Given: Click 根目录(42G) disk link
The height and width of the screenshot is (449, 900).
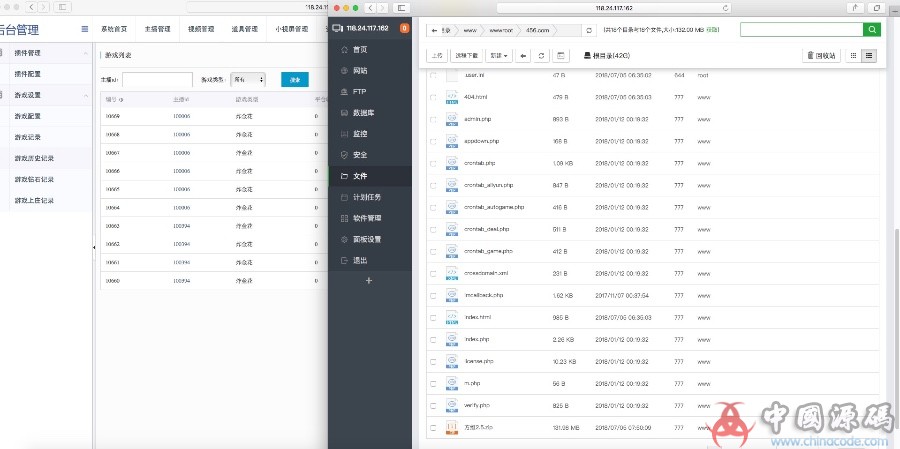Looking at the screenshot, I should coord(607,56).
